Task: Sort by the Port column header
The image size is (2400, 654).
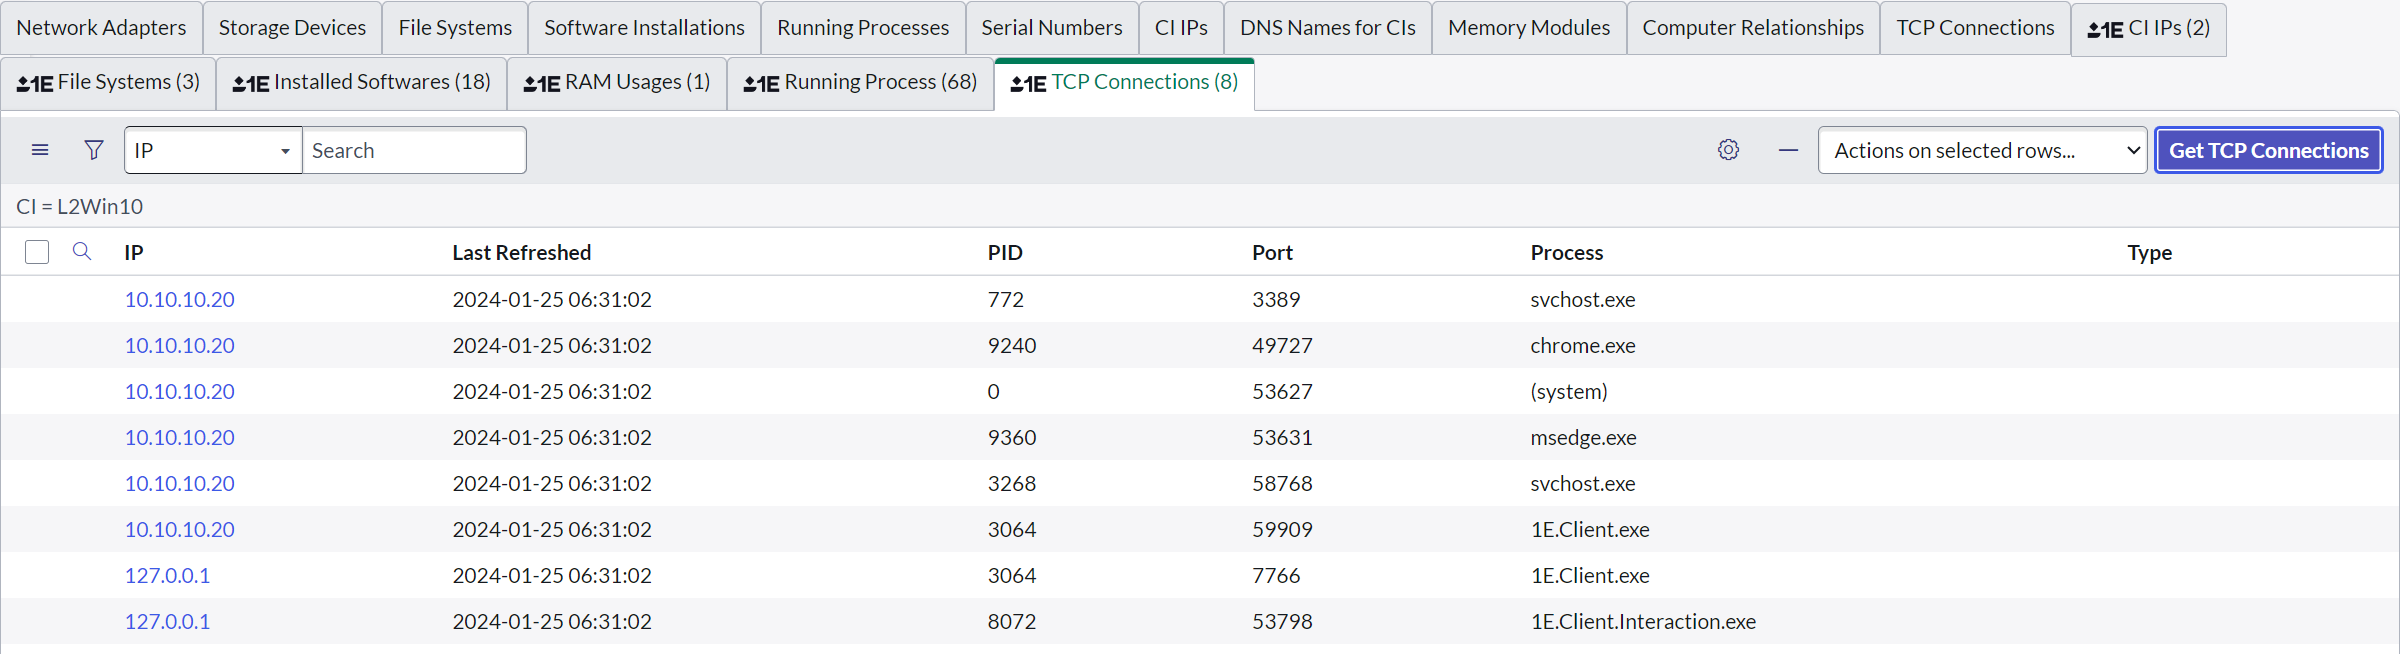Action: click(1272, 253)
